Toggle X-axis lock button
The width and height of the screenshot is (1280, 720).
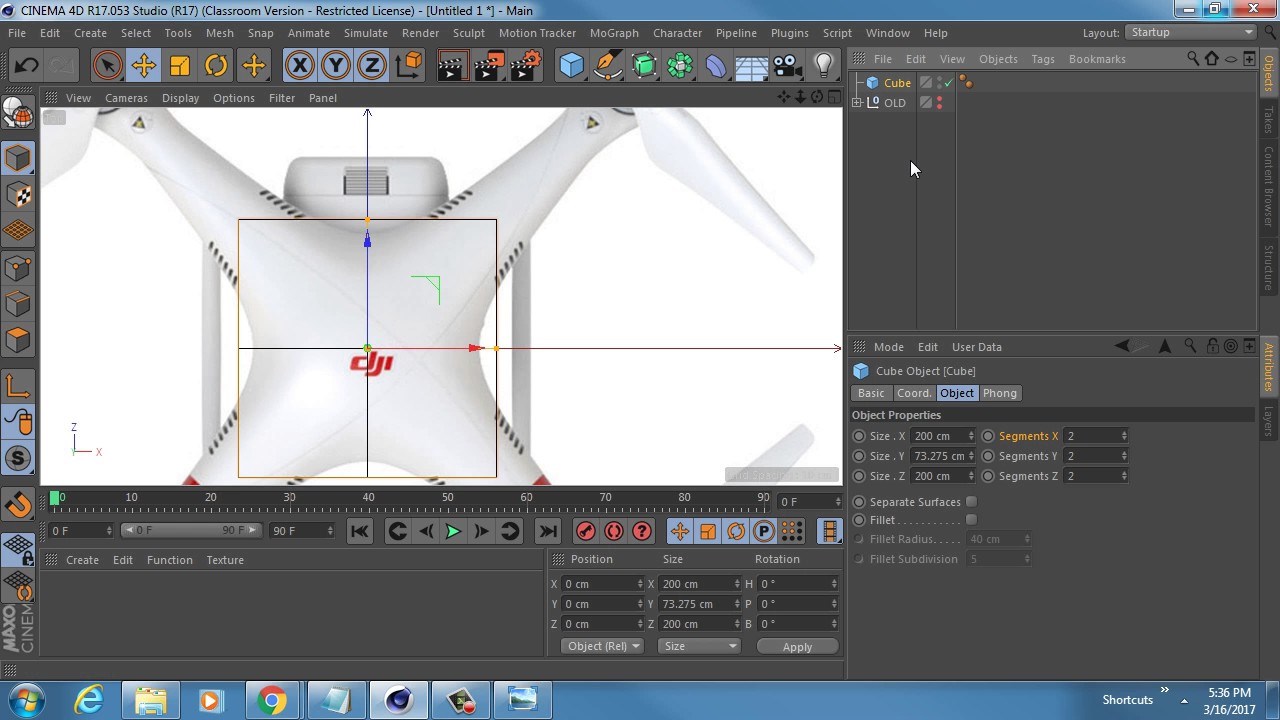click(299, 67)
